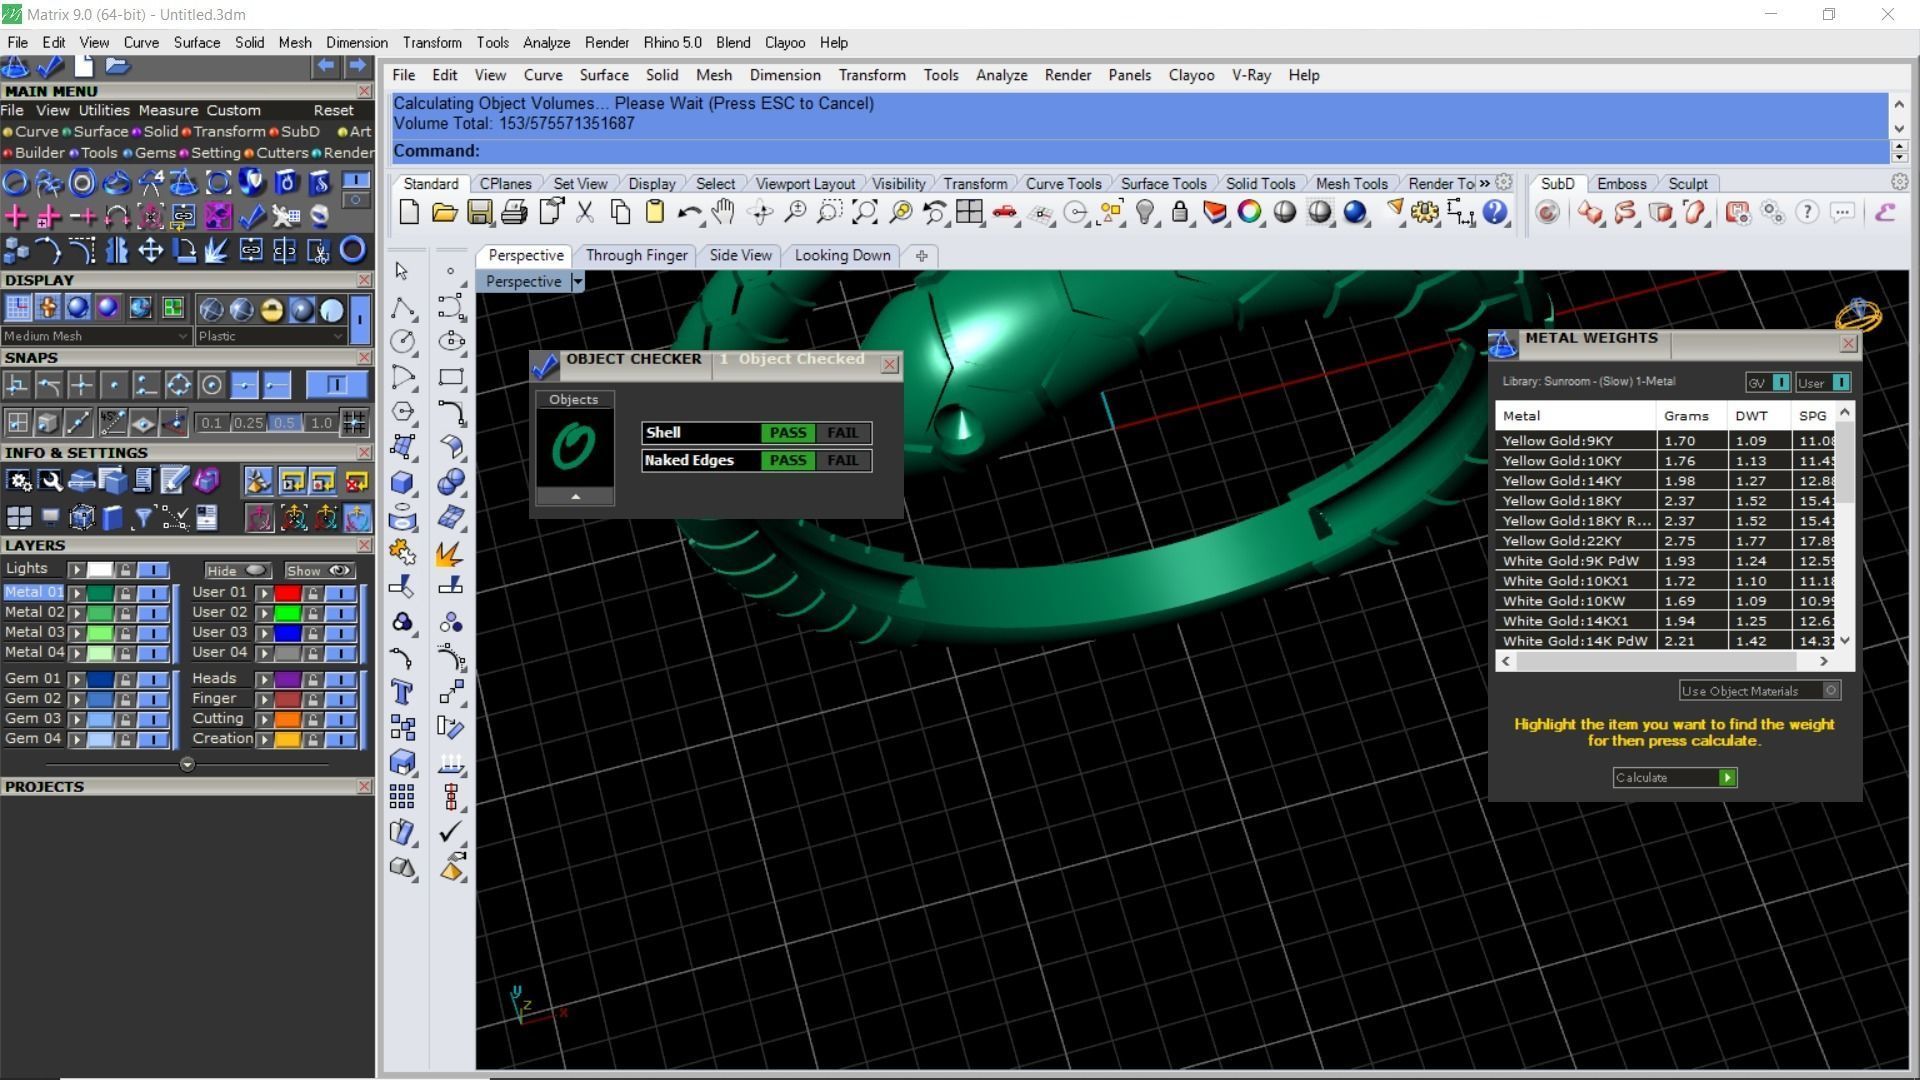Switch to the Through Finger viewport tab
The image size is (1920, 1080).
[636, 256]
